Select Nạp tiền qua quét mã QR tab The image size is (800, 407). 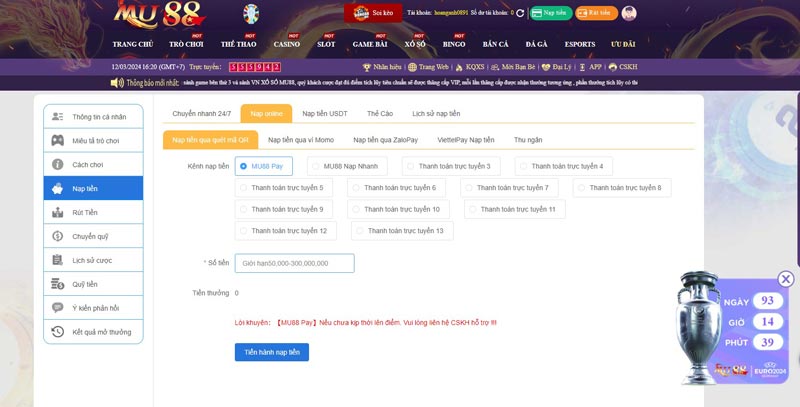(x=210, y=140)
